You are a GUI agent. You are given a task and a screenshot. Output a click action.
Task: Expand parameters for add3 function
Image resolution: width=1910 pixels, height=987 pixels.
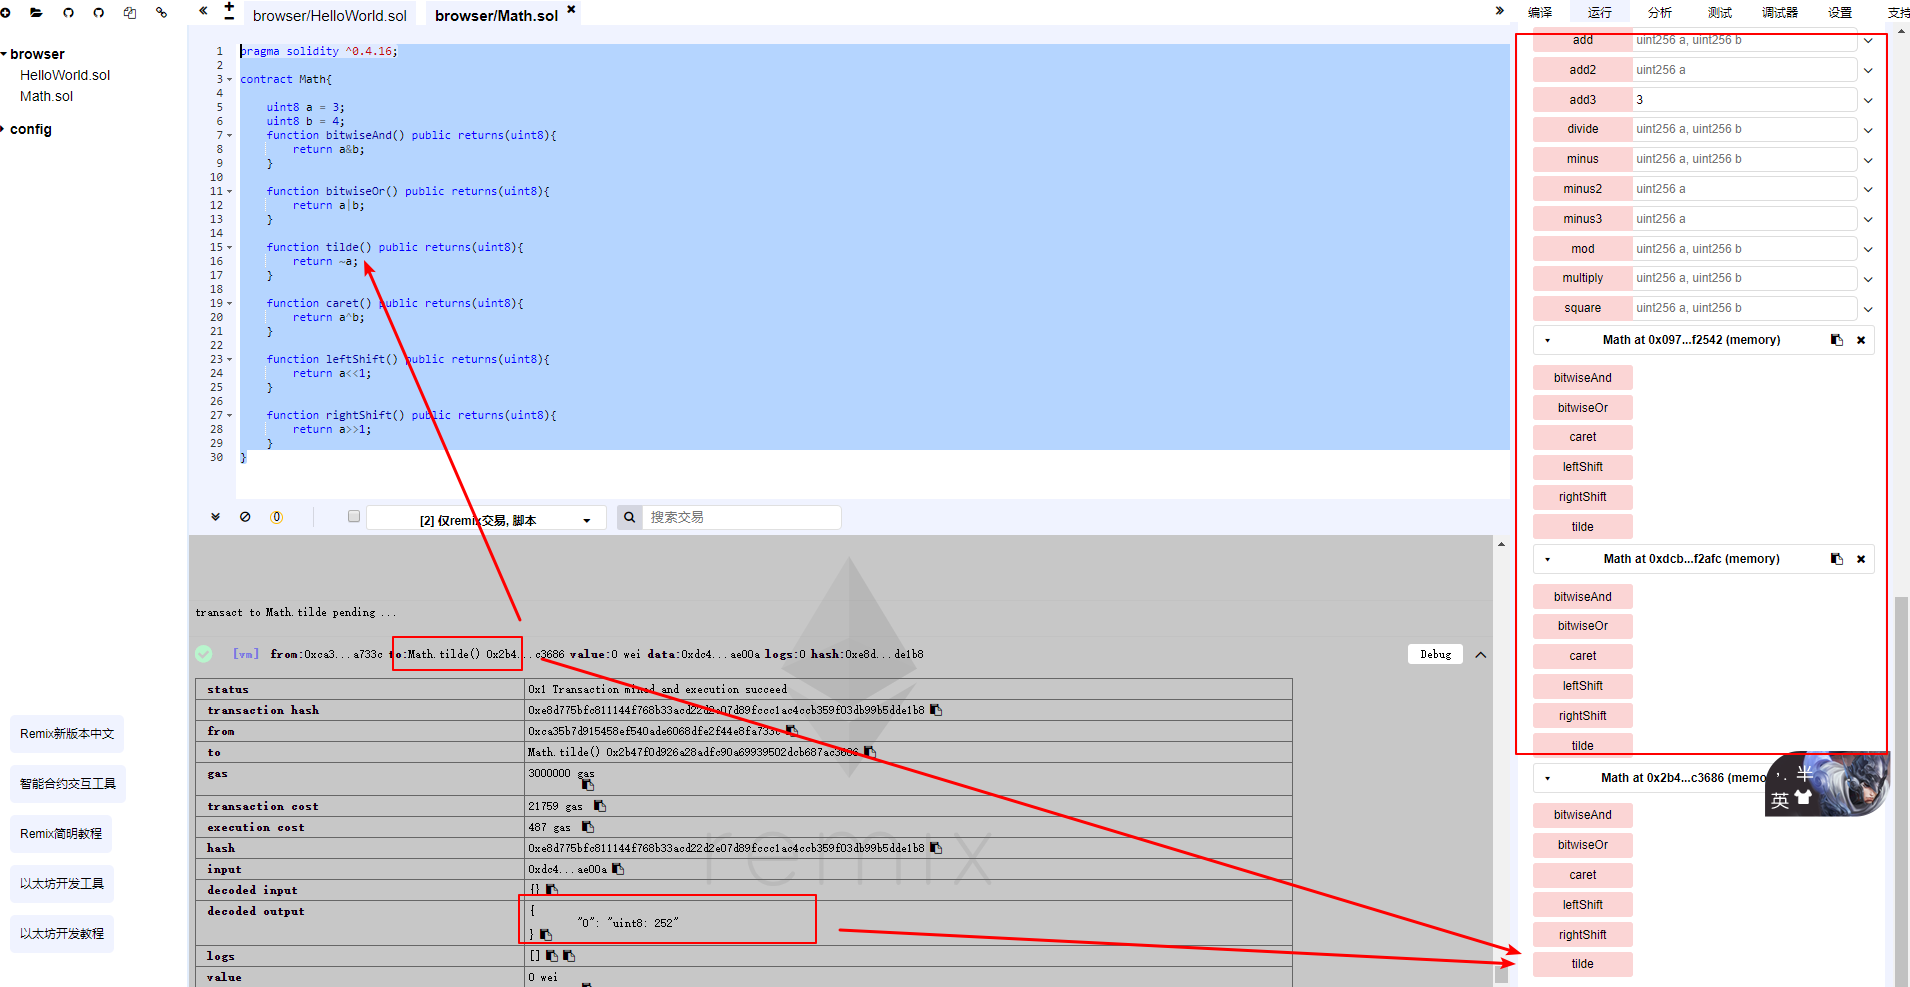pos(1868,100)
